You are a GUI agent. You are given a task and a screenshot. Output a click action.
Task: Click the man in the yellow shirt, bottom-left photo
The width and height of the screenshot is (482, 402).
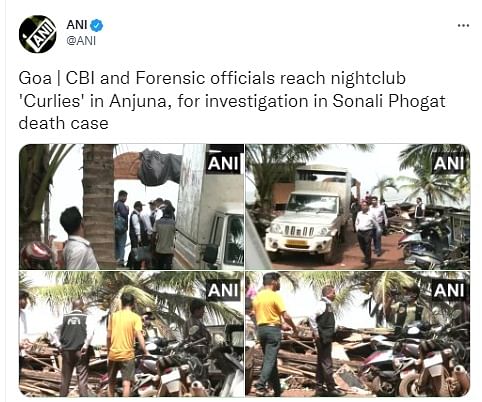click(x=125, y=343)
